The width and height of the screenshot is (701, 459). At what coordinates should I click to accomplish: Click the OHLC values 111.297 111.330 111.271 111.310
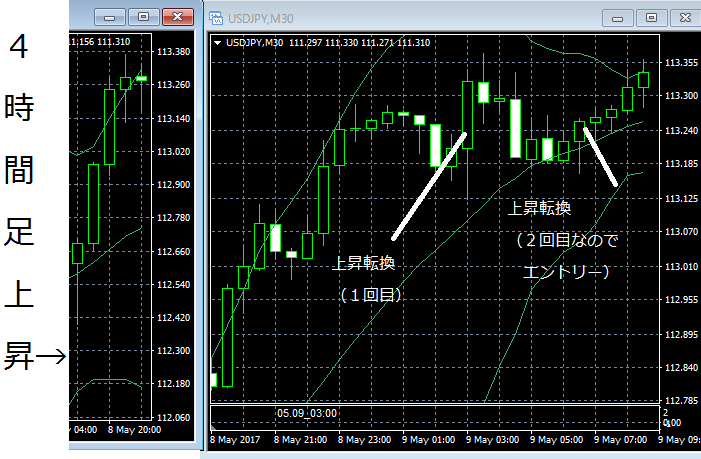(359, 43)
